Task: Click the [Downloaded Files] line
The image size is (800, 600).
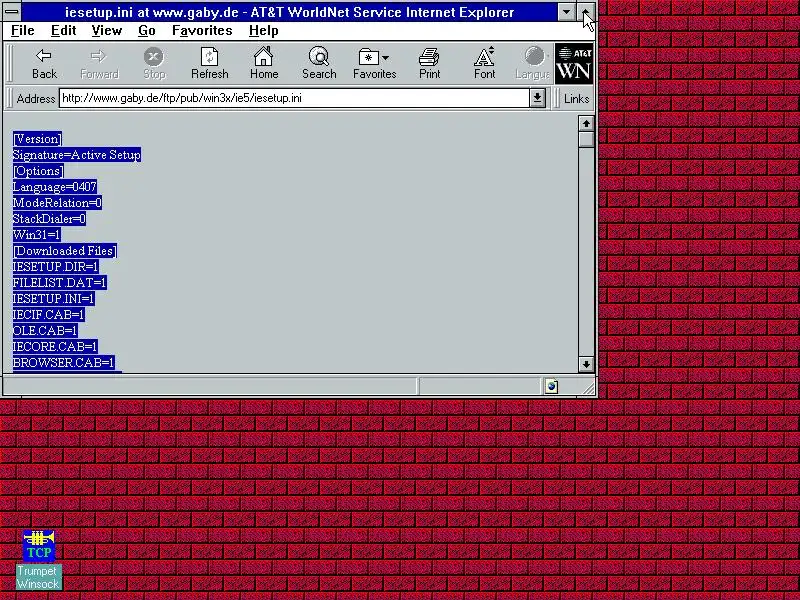Action: tap(65, 251)
